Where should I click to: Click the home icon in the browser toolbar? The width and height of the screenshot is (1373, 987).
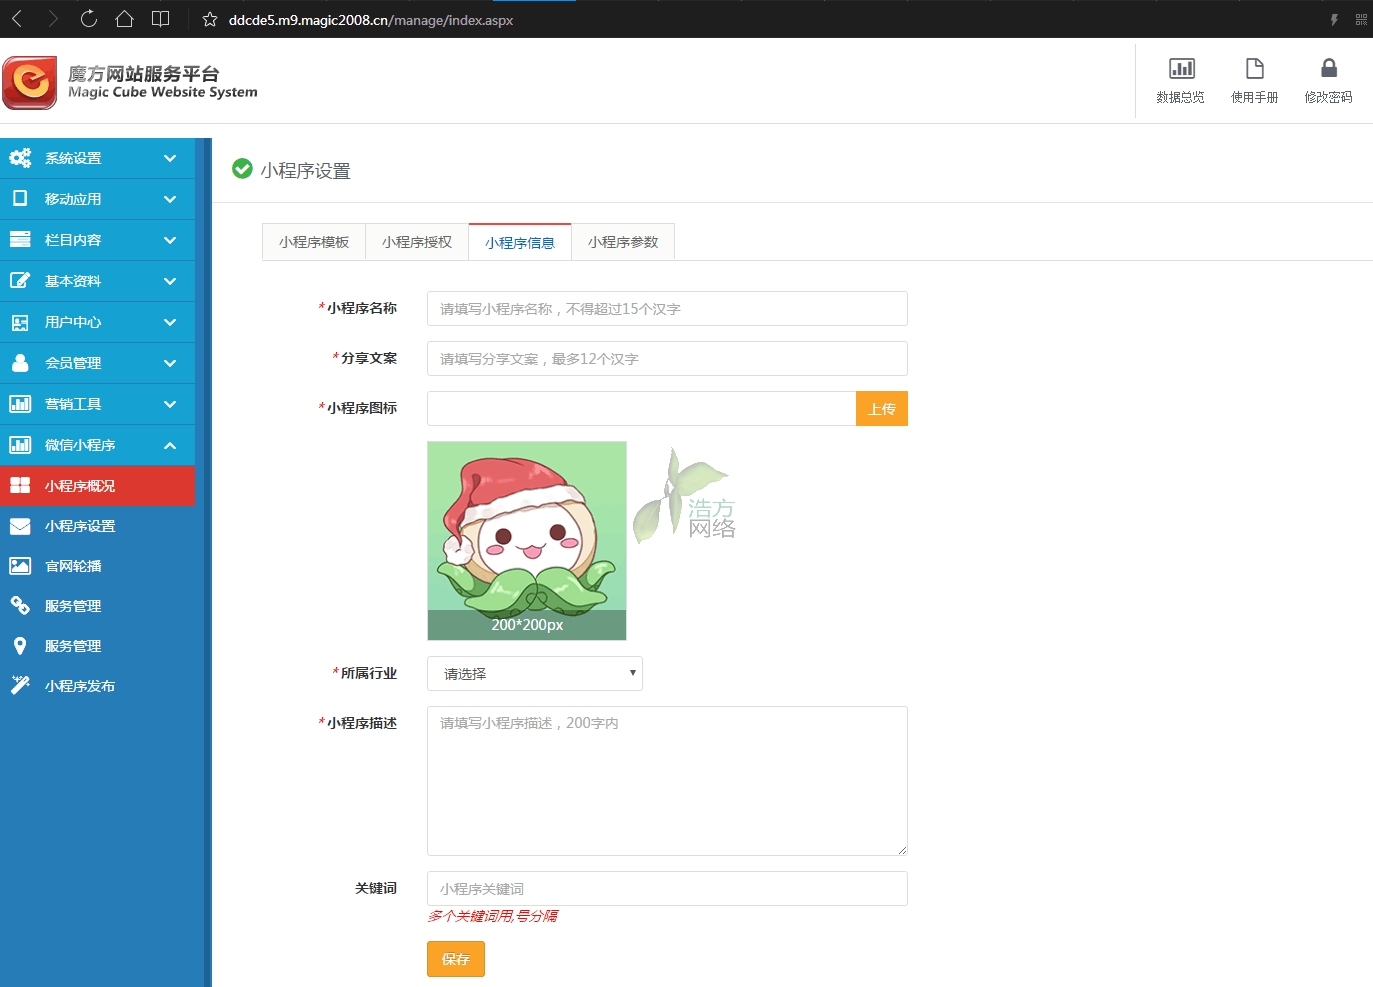tap(123, 19)
